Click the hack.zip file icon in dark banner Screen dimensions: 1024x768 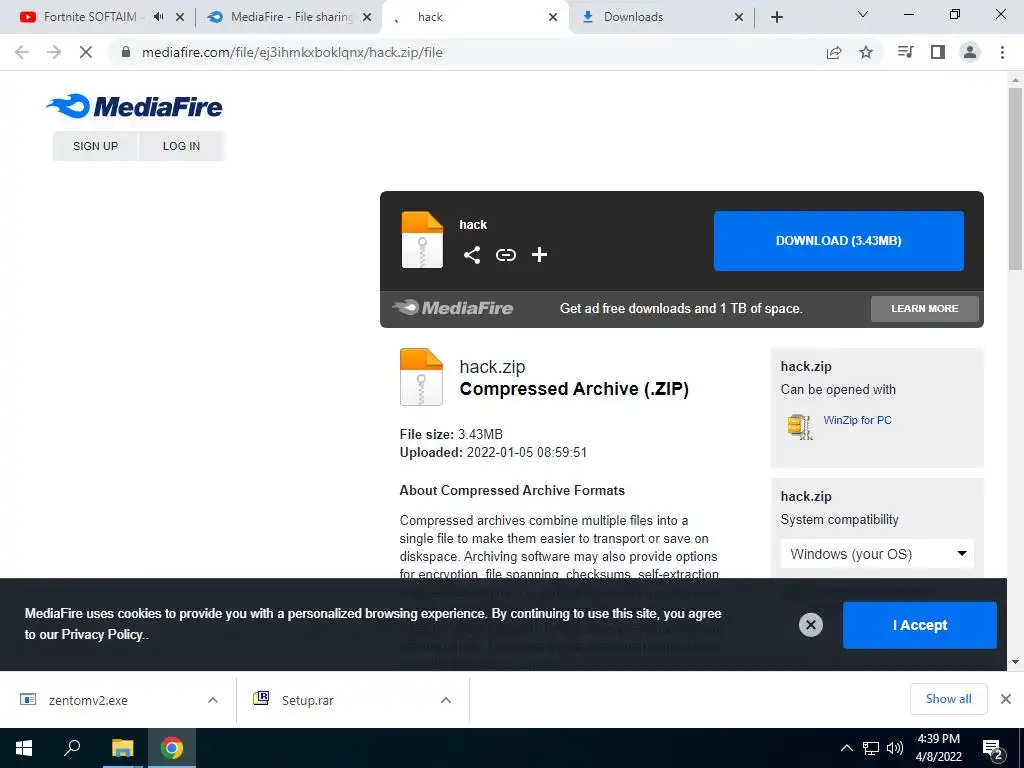pos(422,240)
